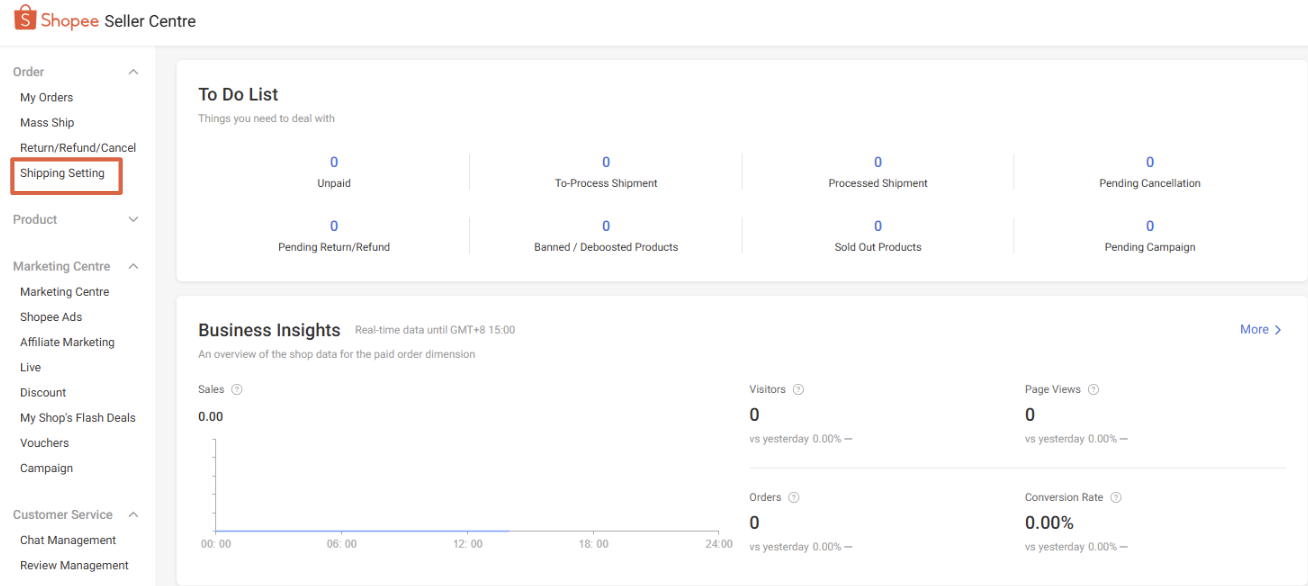Click the help icon beside Conversion Rate

(1116, 497)
